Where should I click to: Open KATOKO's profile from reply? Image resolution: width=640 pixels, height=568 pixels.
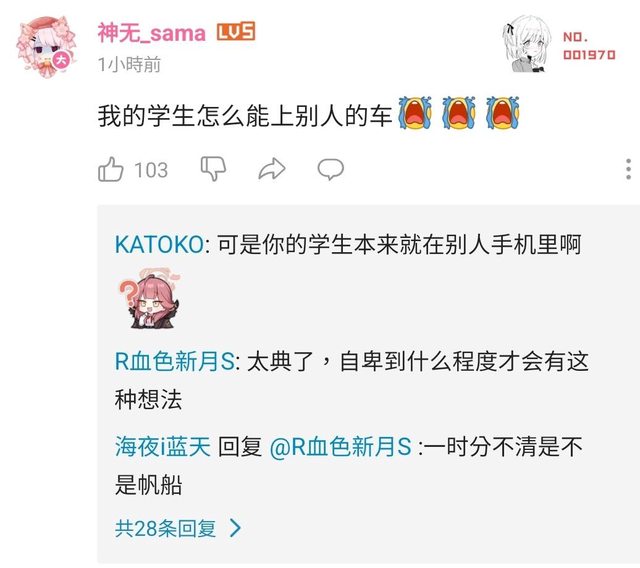[160, 245]
